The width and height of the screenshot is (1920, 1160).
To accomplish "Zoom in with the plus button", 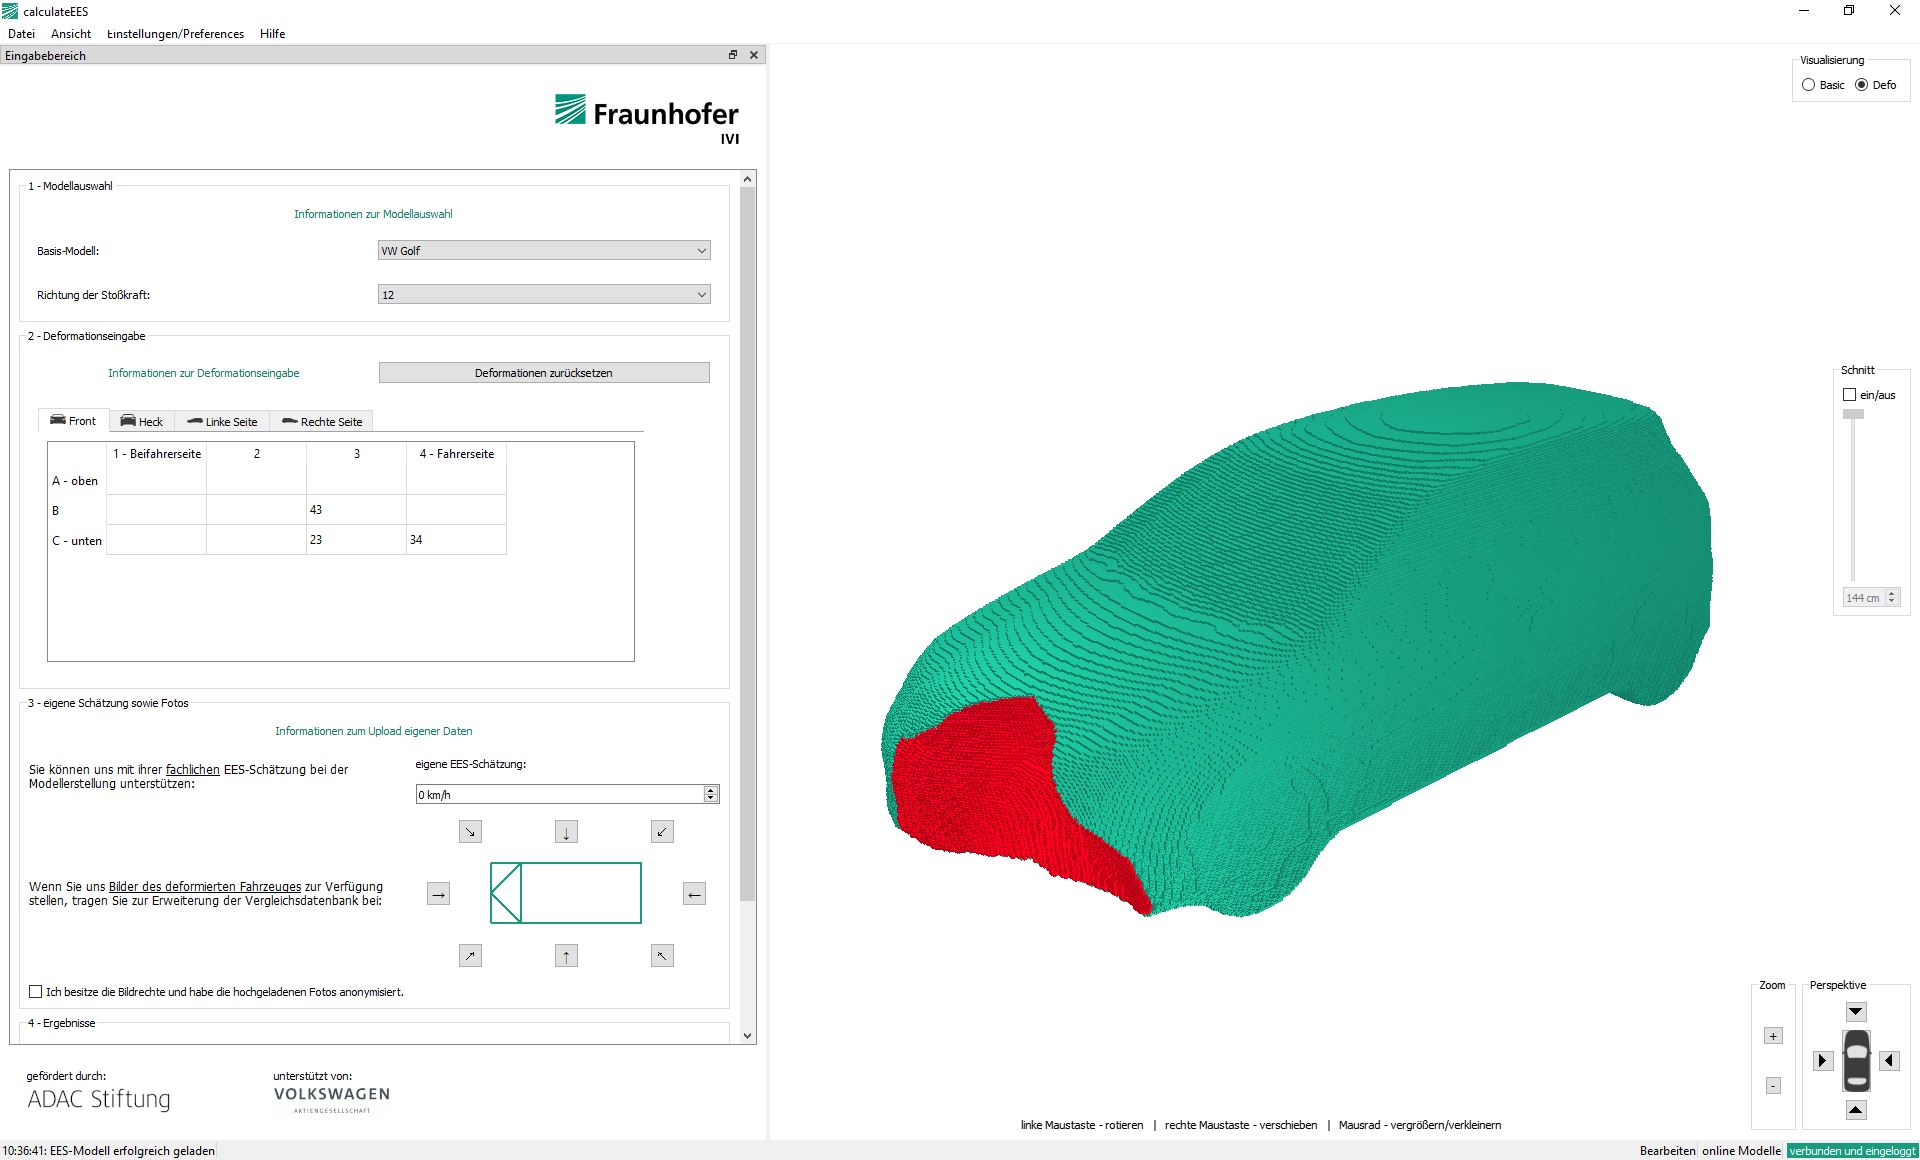I will 1773,1036.
